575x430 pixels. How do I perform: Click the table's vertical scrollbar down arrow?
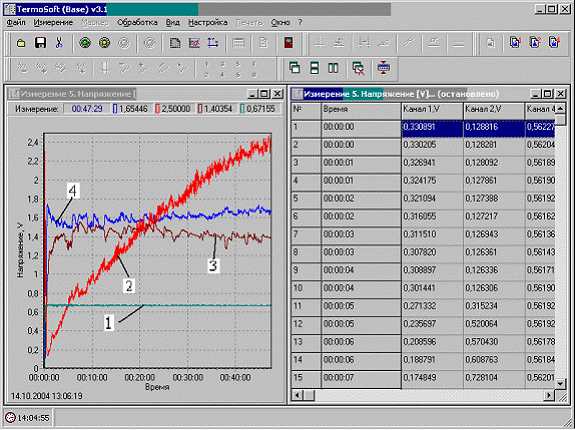pos(560,384)
